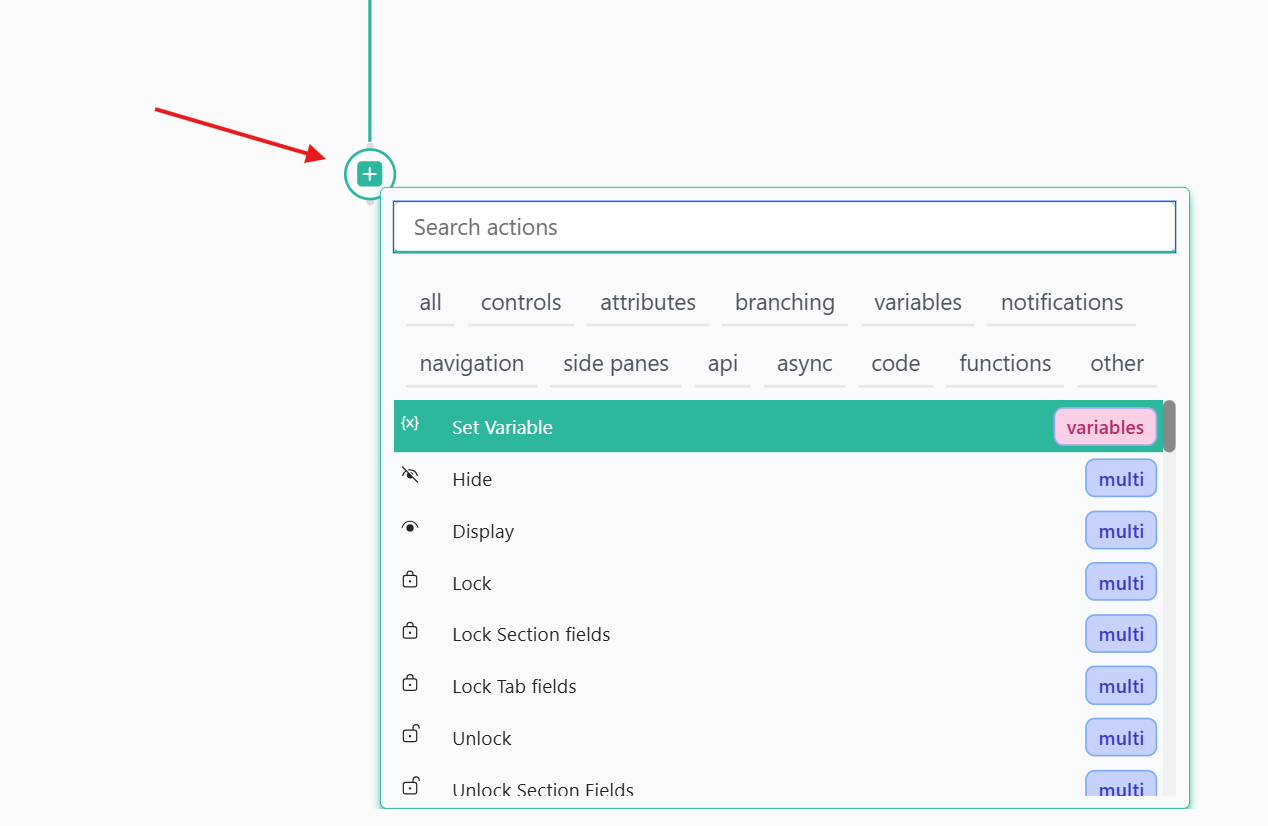
Task: Click multi badge on Lock Section fields
Action: coord(1121,634)
